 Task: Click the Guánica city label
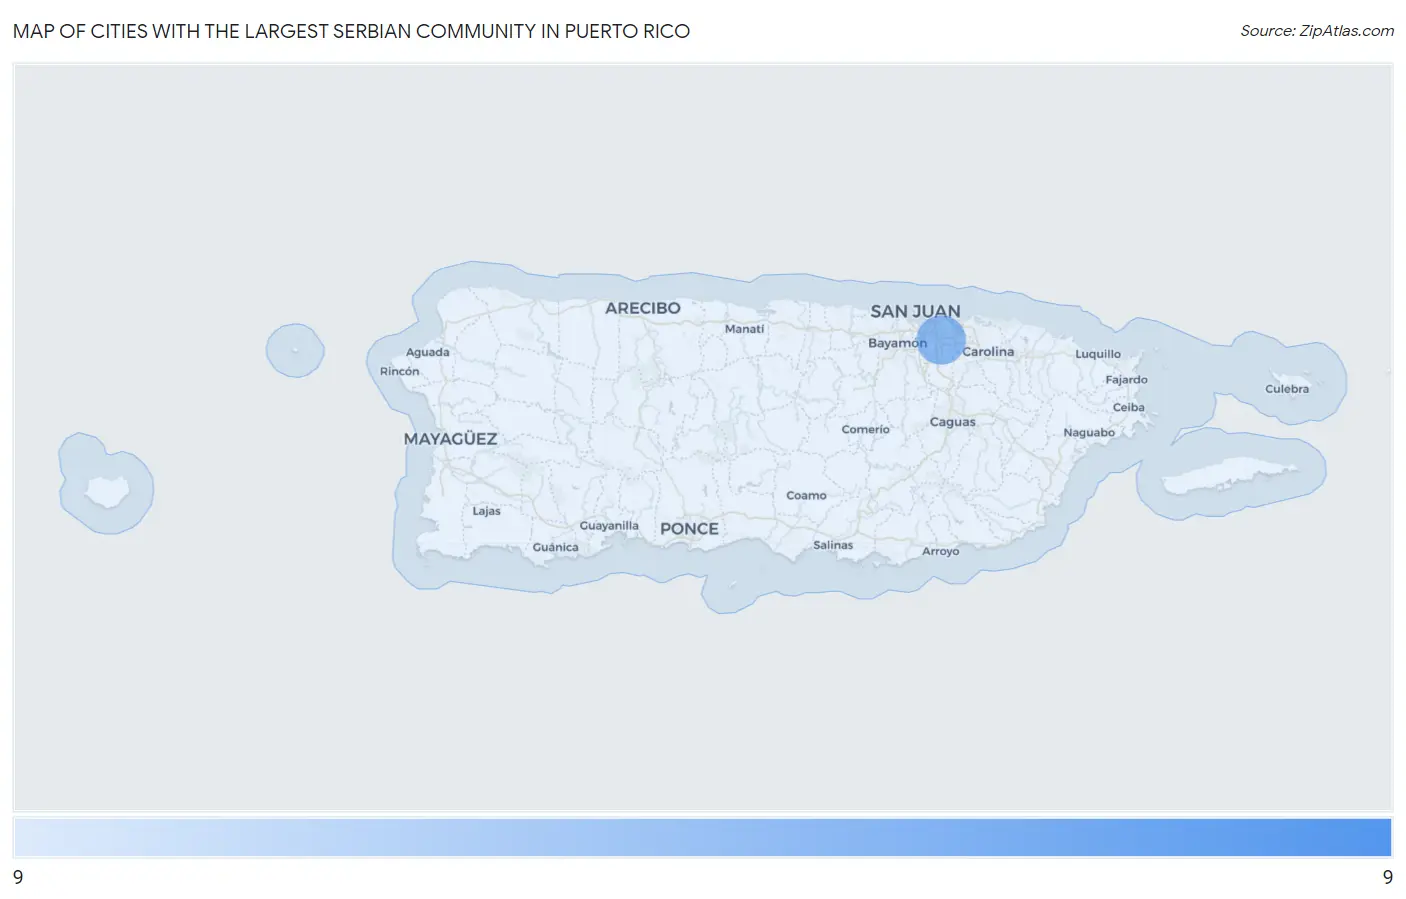point(555,547)
